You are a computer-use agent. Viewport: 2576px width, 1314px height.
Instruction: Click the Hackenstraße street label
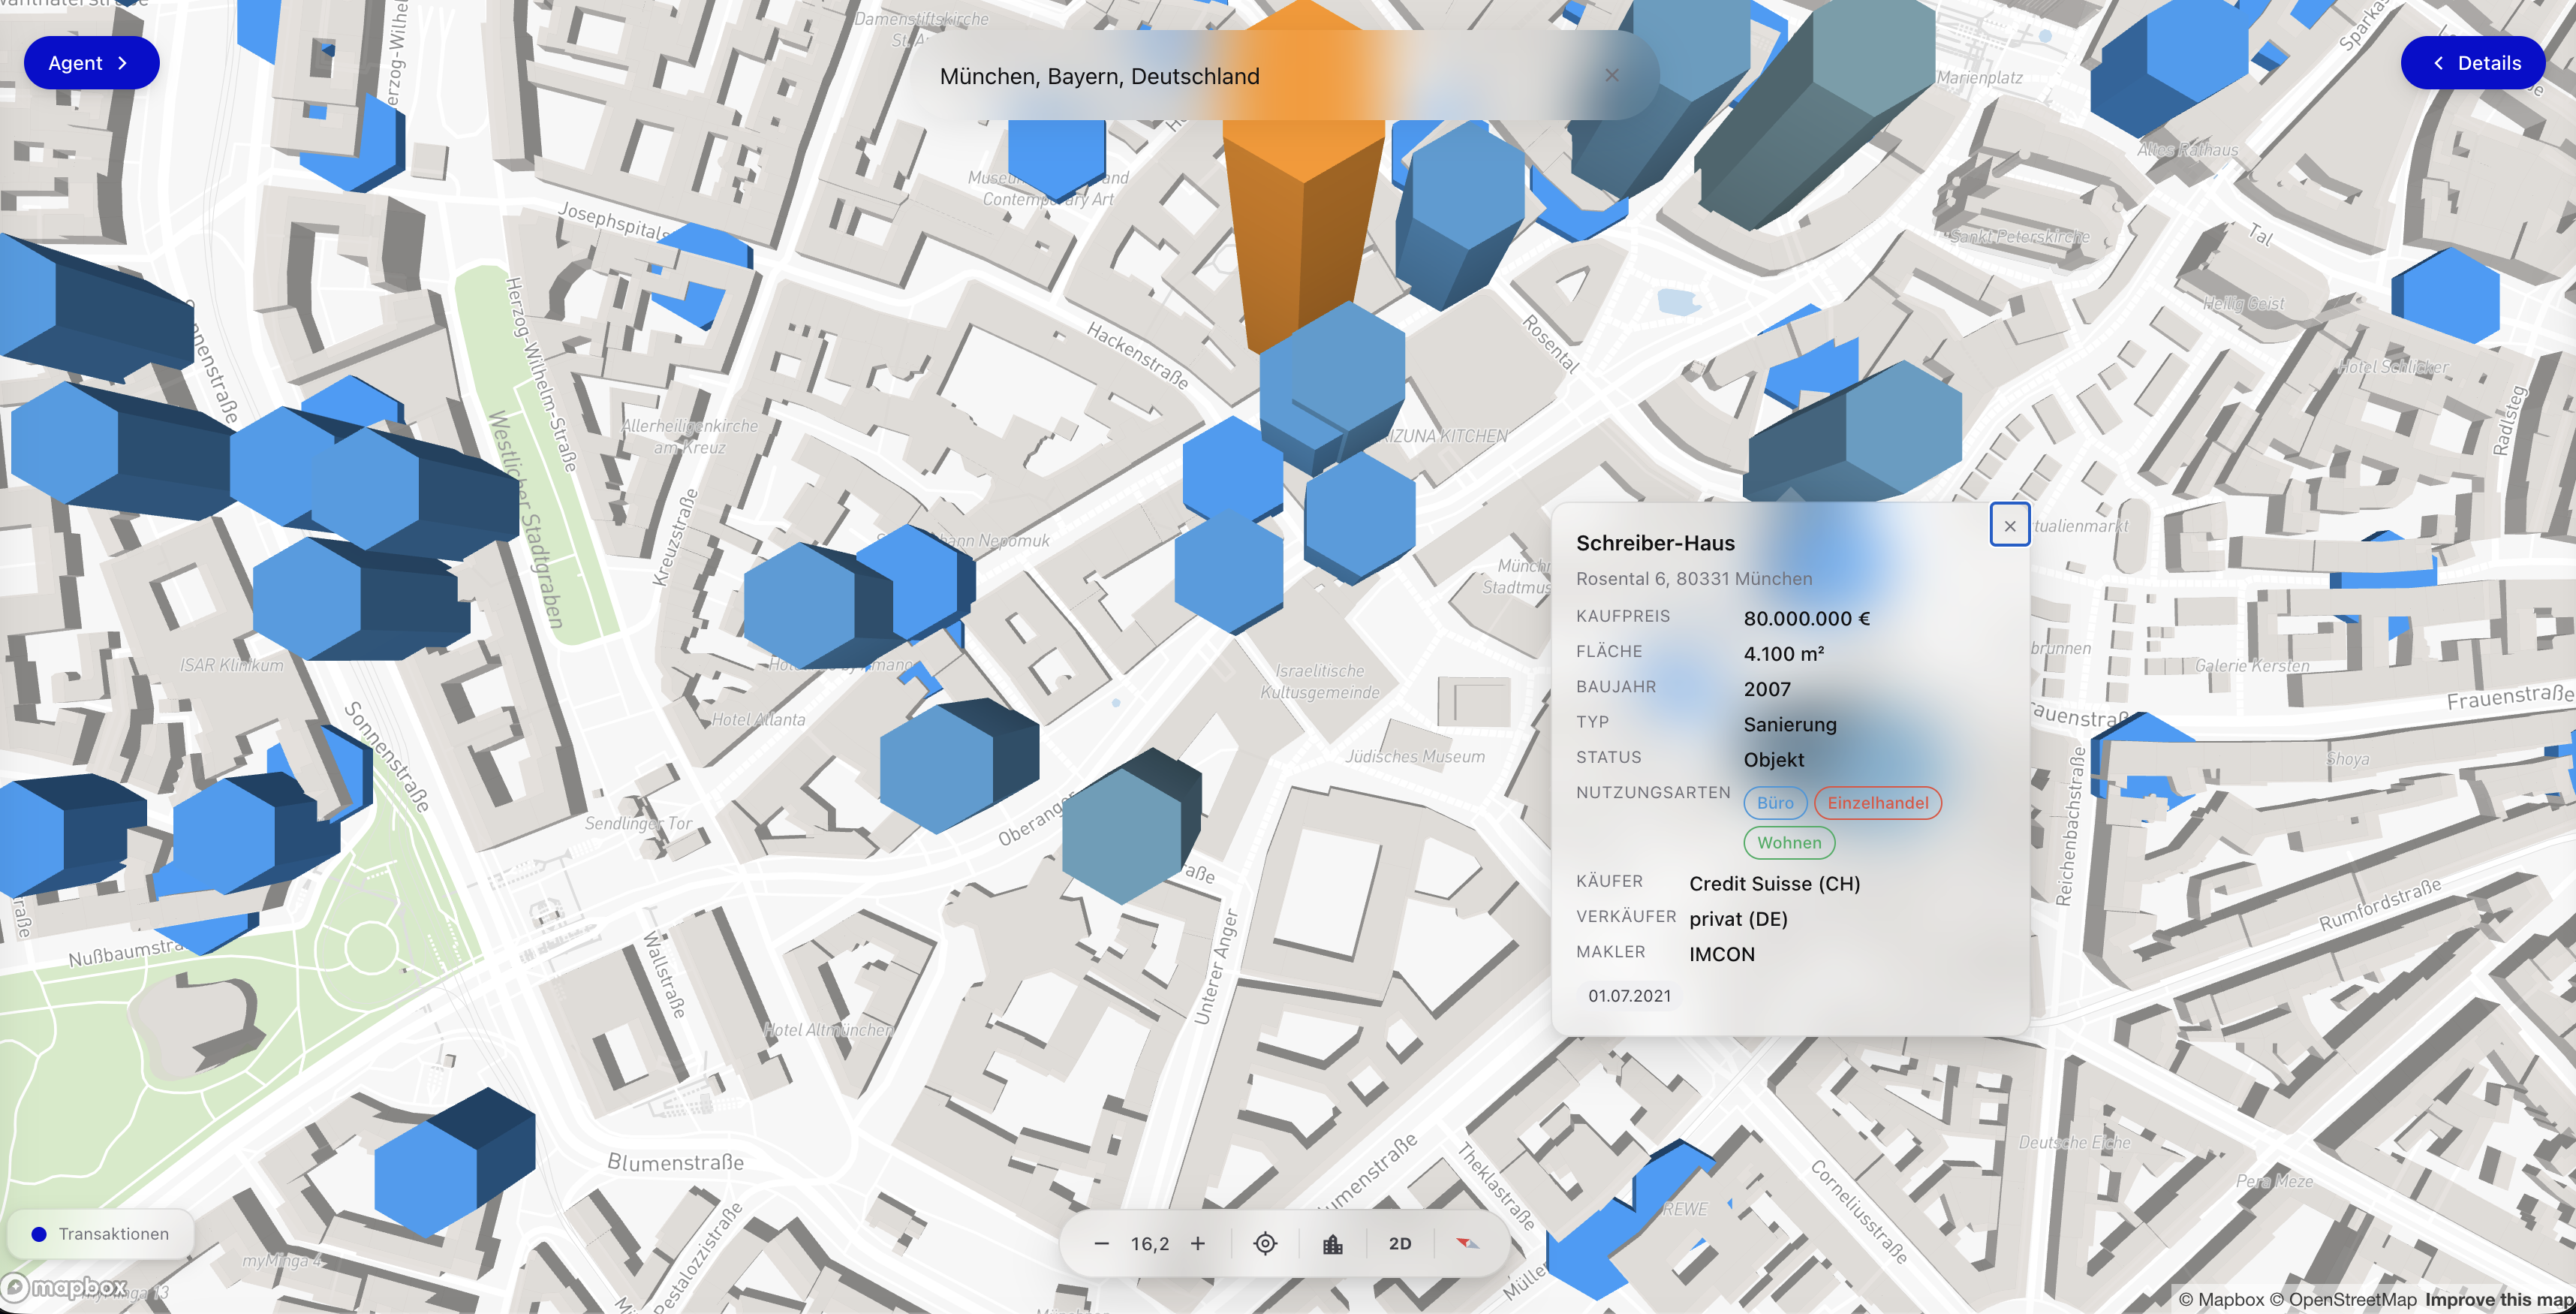coord(1138,355)
